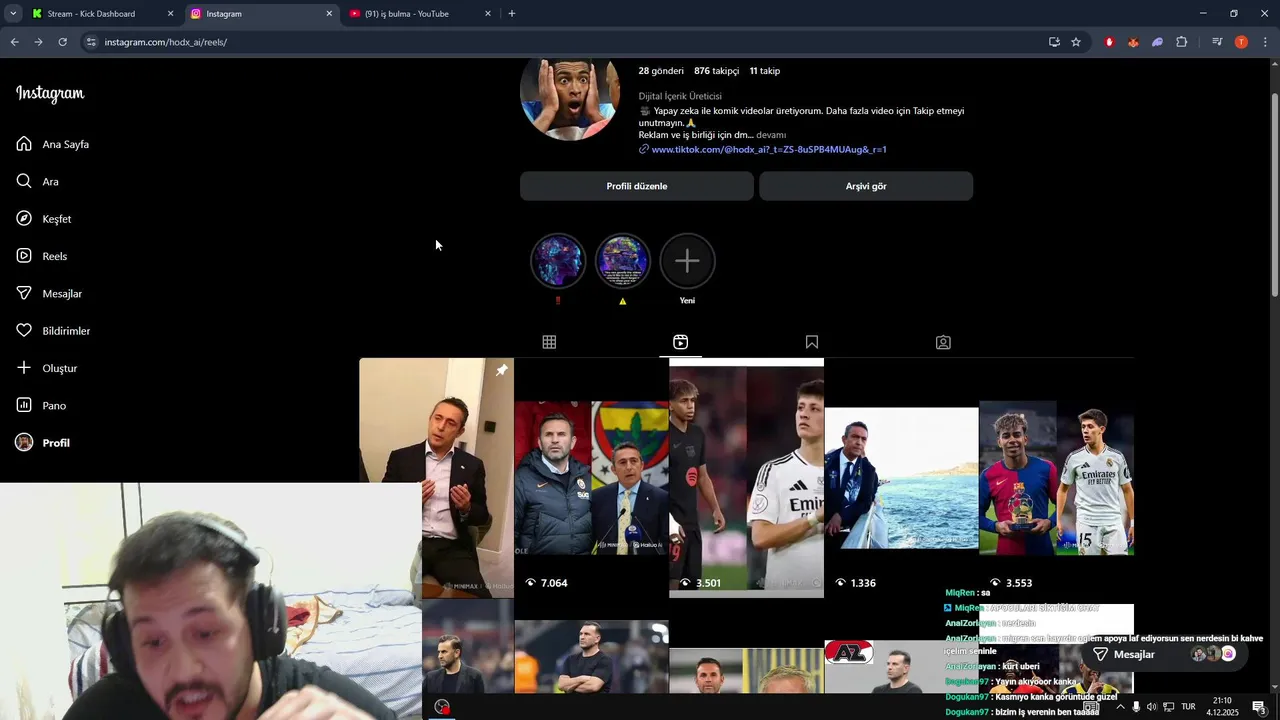This screenshot has height=720, width=1280.
Task: Switch to the Reels profile tab
Action: tap(680, 342)
